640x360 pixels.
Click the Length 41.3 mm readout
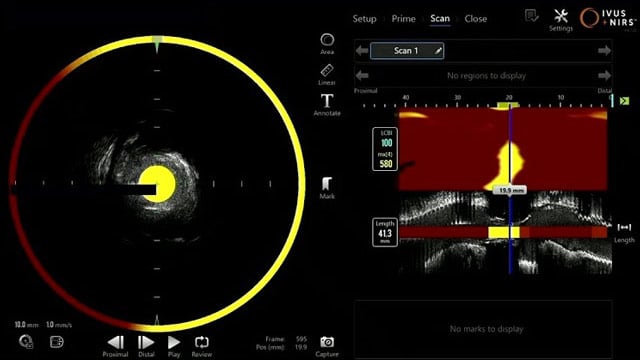(385, 232)
